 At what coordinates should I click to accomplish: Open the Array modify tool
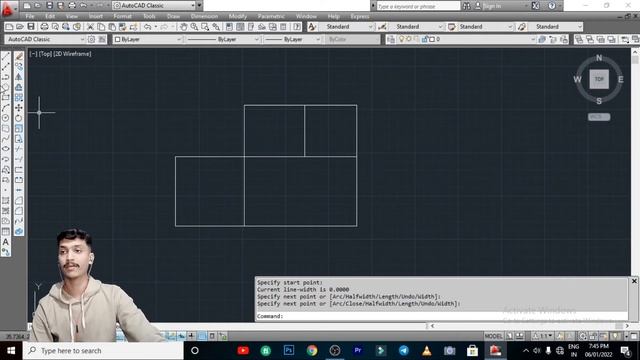coord(19,98)
